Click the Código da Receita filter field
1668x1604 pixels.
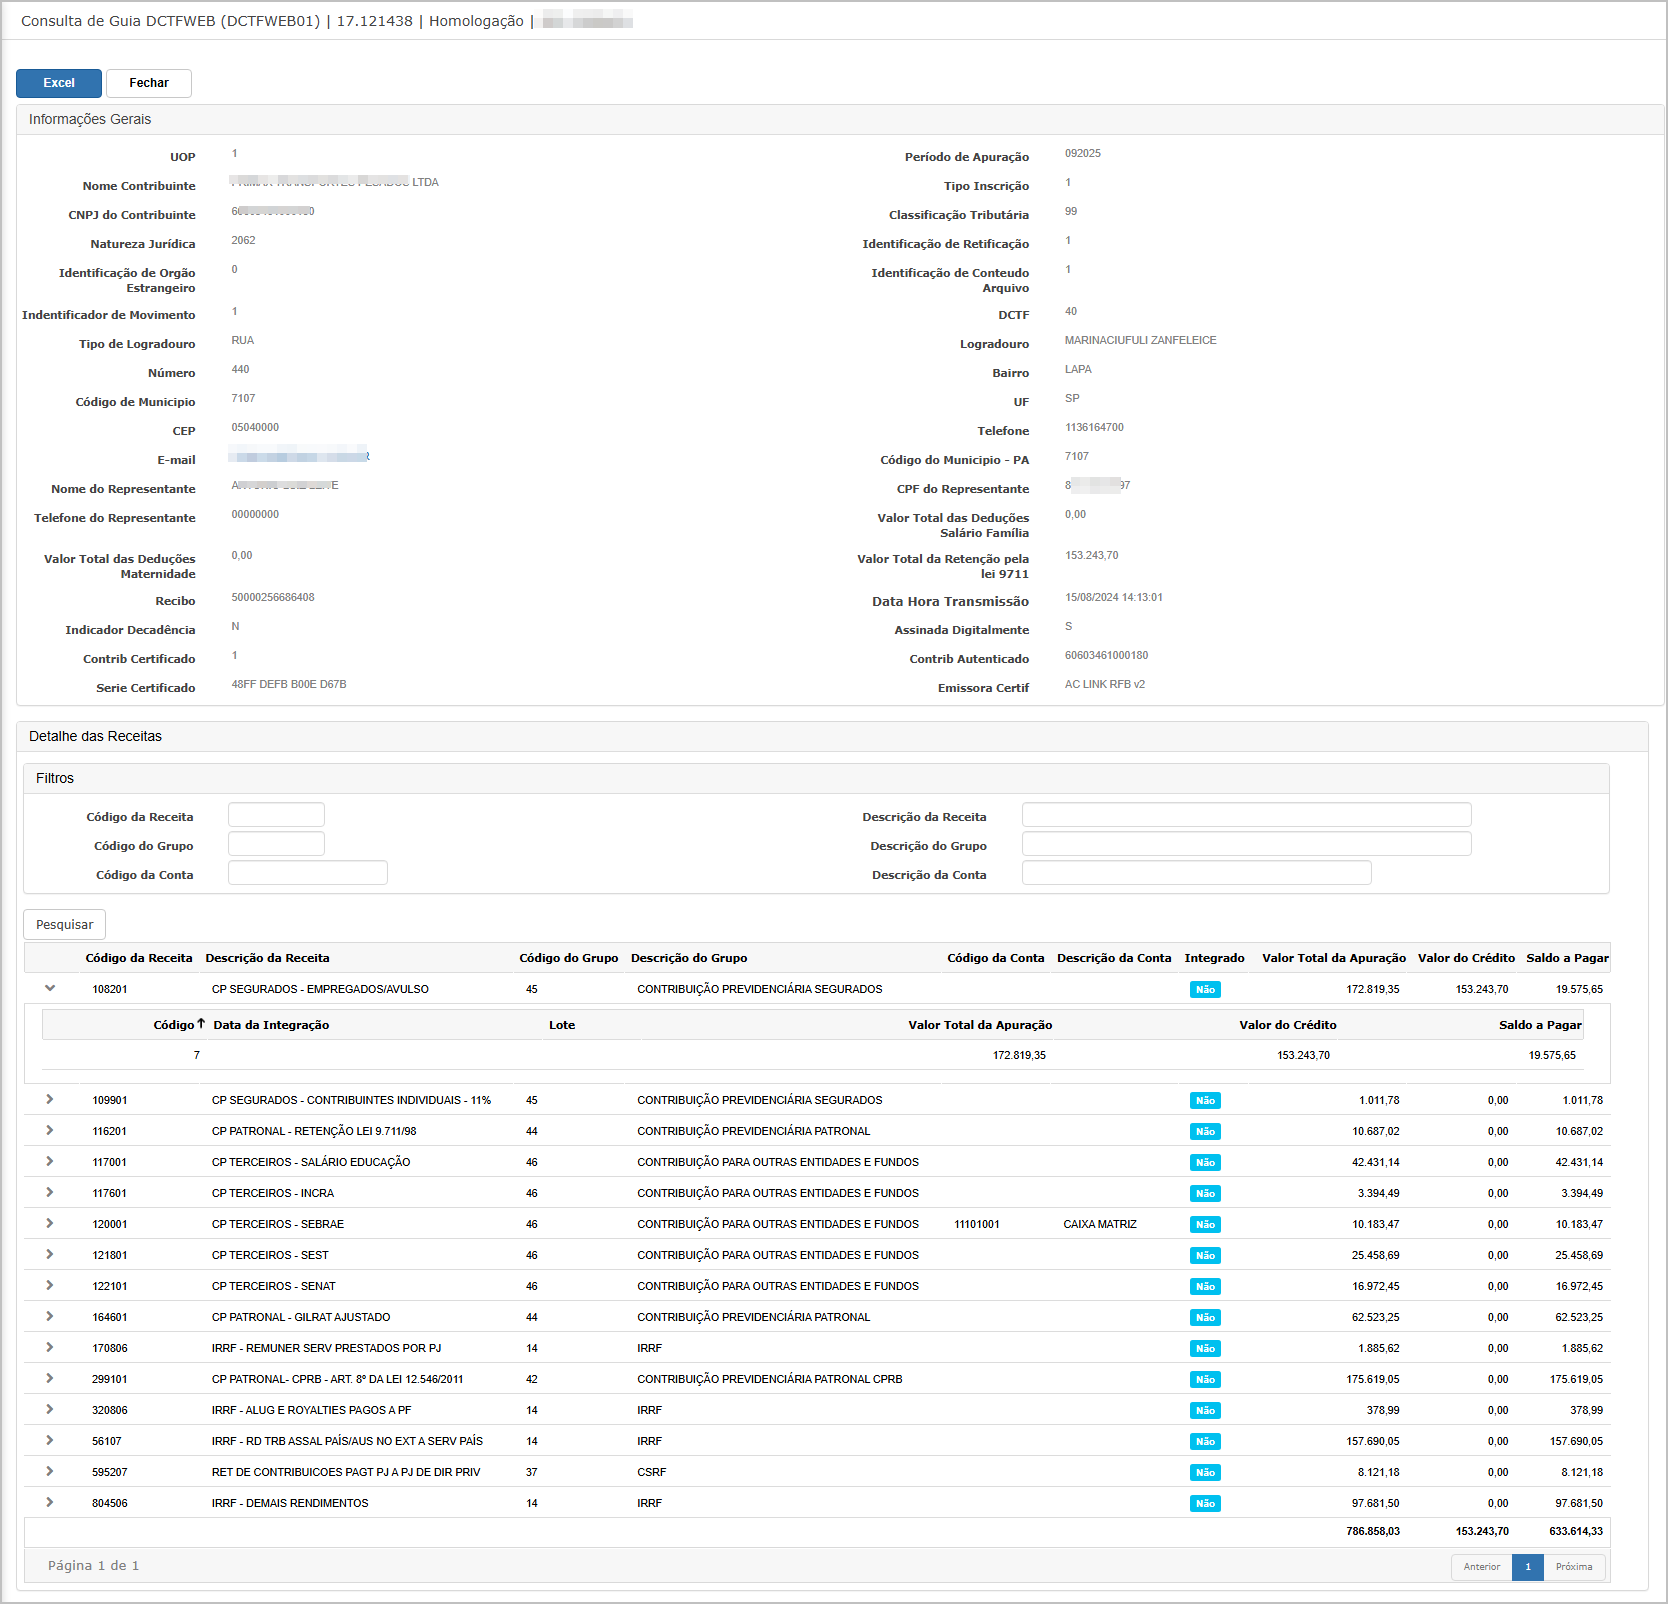(276, 815)
